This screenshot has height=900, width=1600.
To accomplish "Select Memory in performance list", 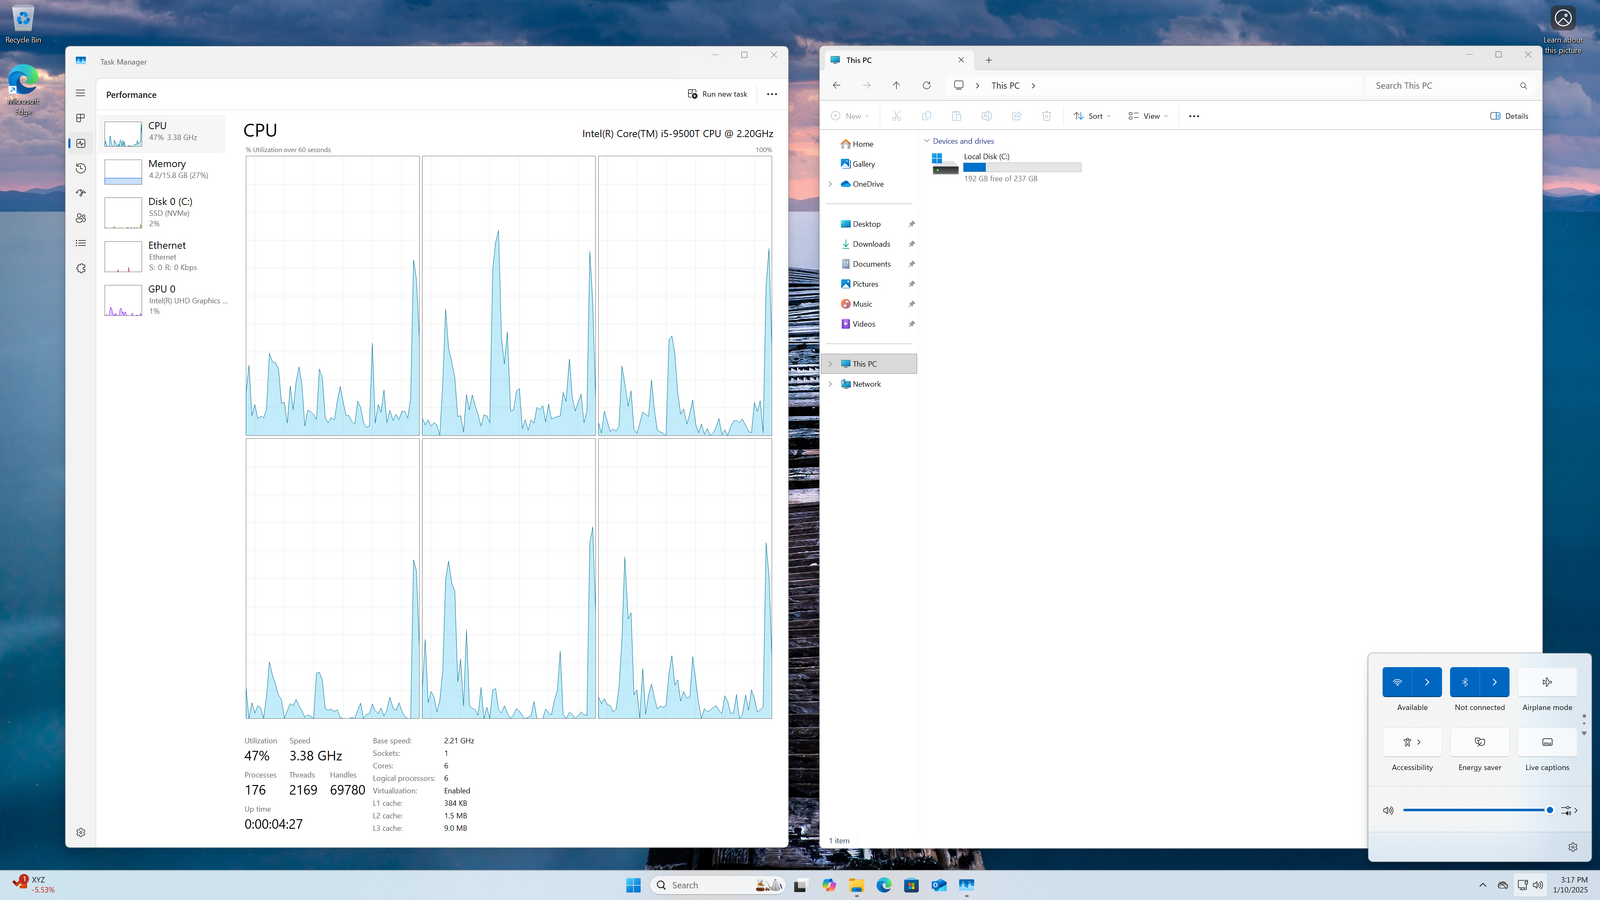I will click(x=165, y=169).
